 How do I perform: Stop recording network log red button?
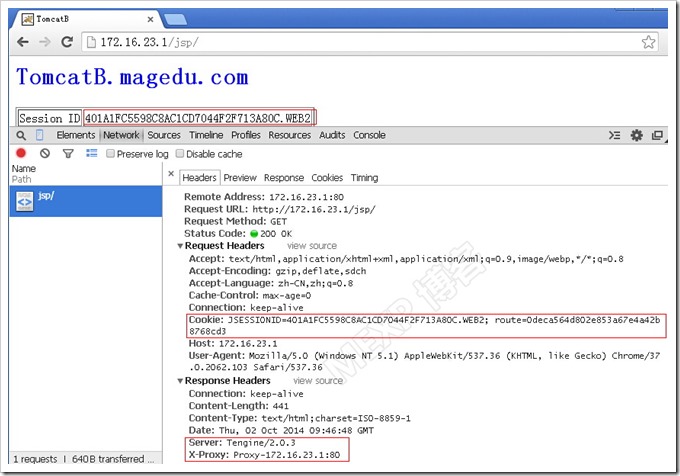tap(21, 153)
